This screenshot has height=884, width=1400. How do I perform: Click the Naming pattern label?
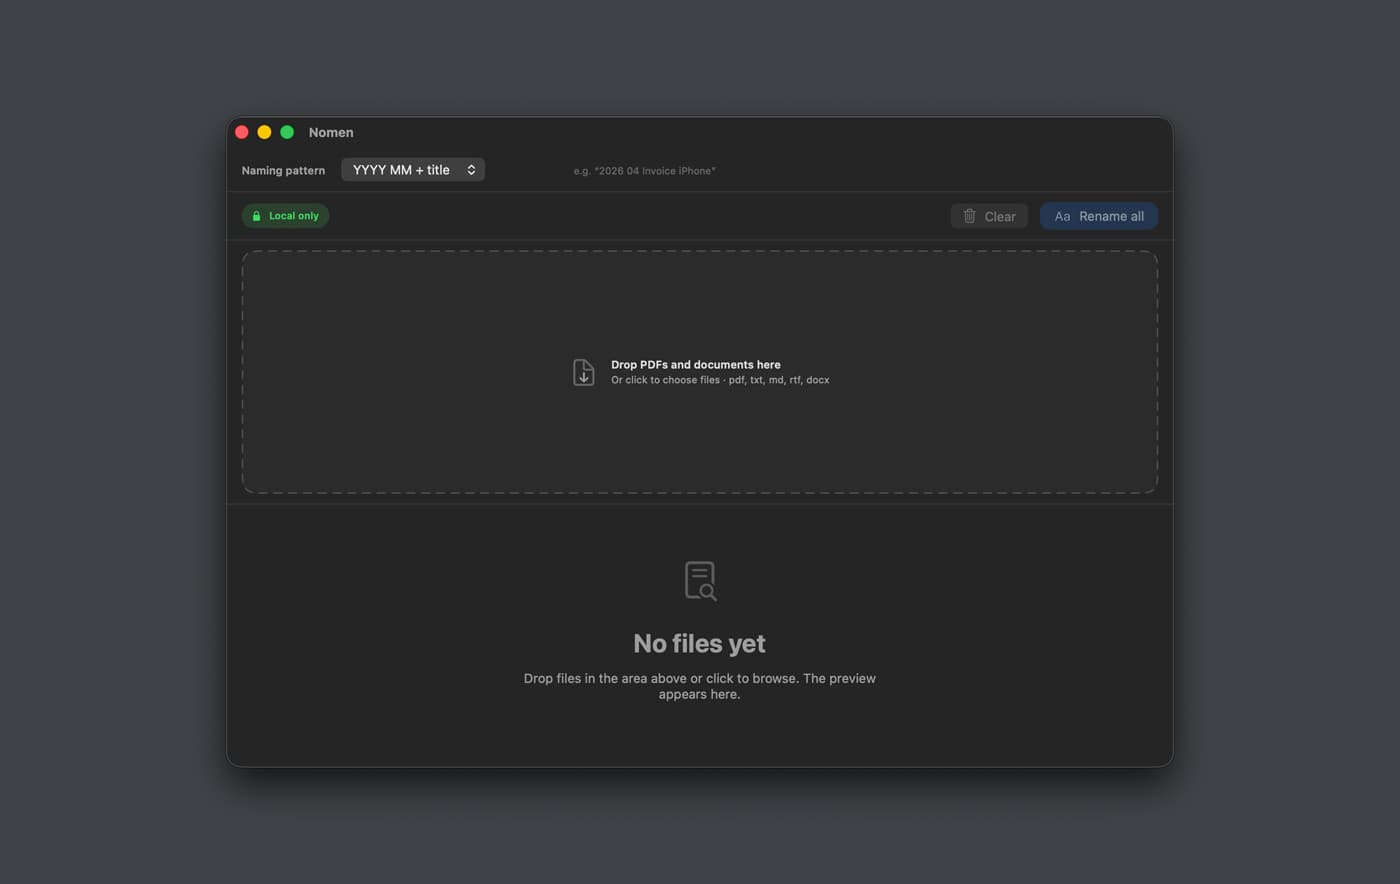coord(283,171)
